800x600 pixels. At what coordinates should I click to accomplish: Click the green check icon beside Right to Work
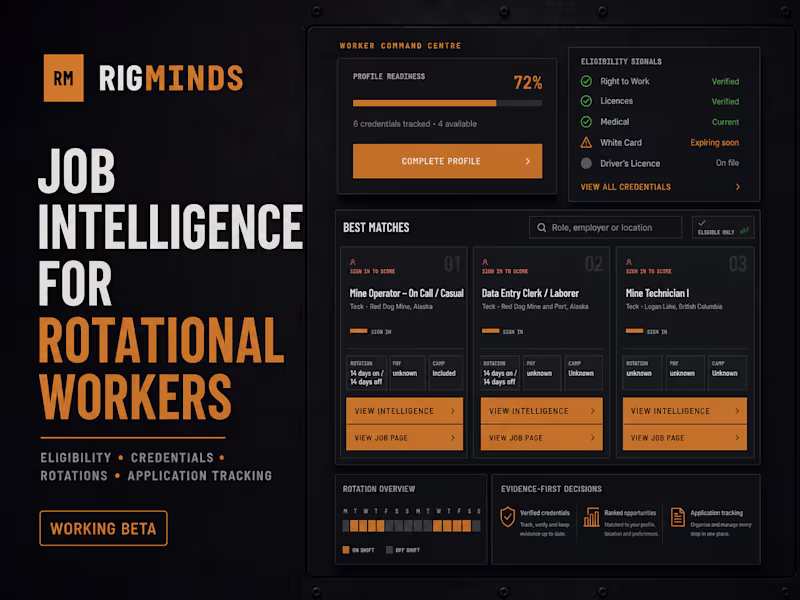point(586,81)
